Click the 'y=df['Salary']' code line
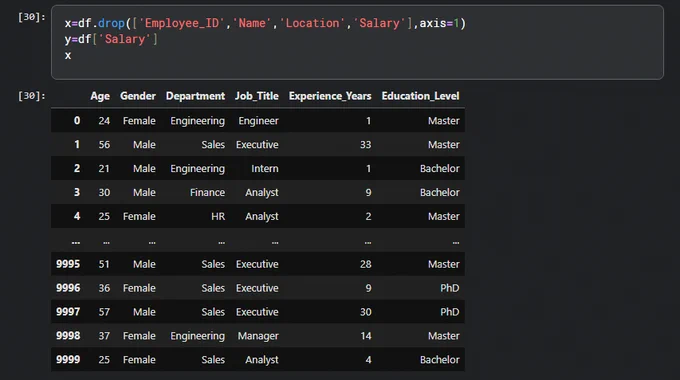 coord(111,39)
